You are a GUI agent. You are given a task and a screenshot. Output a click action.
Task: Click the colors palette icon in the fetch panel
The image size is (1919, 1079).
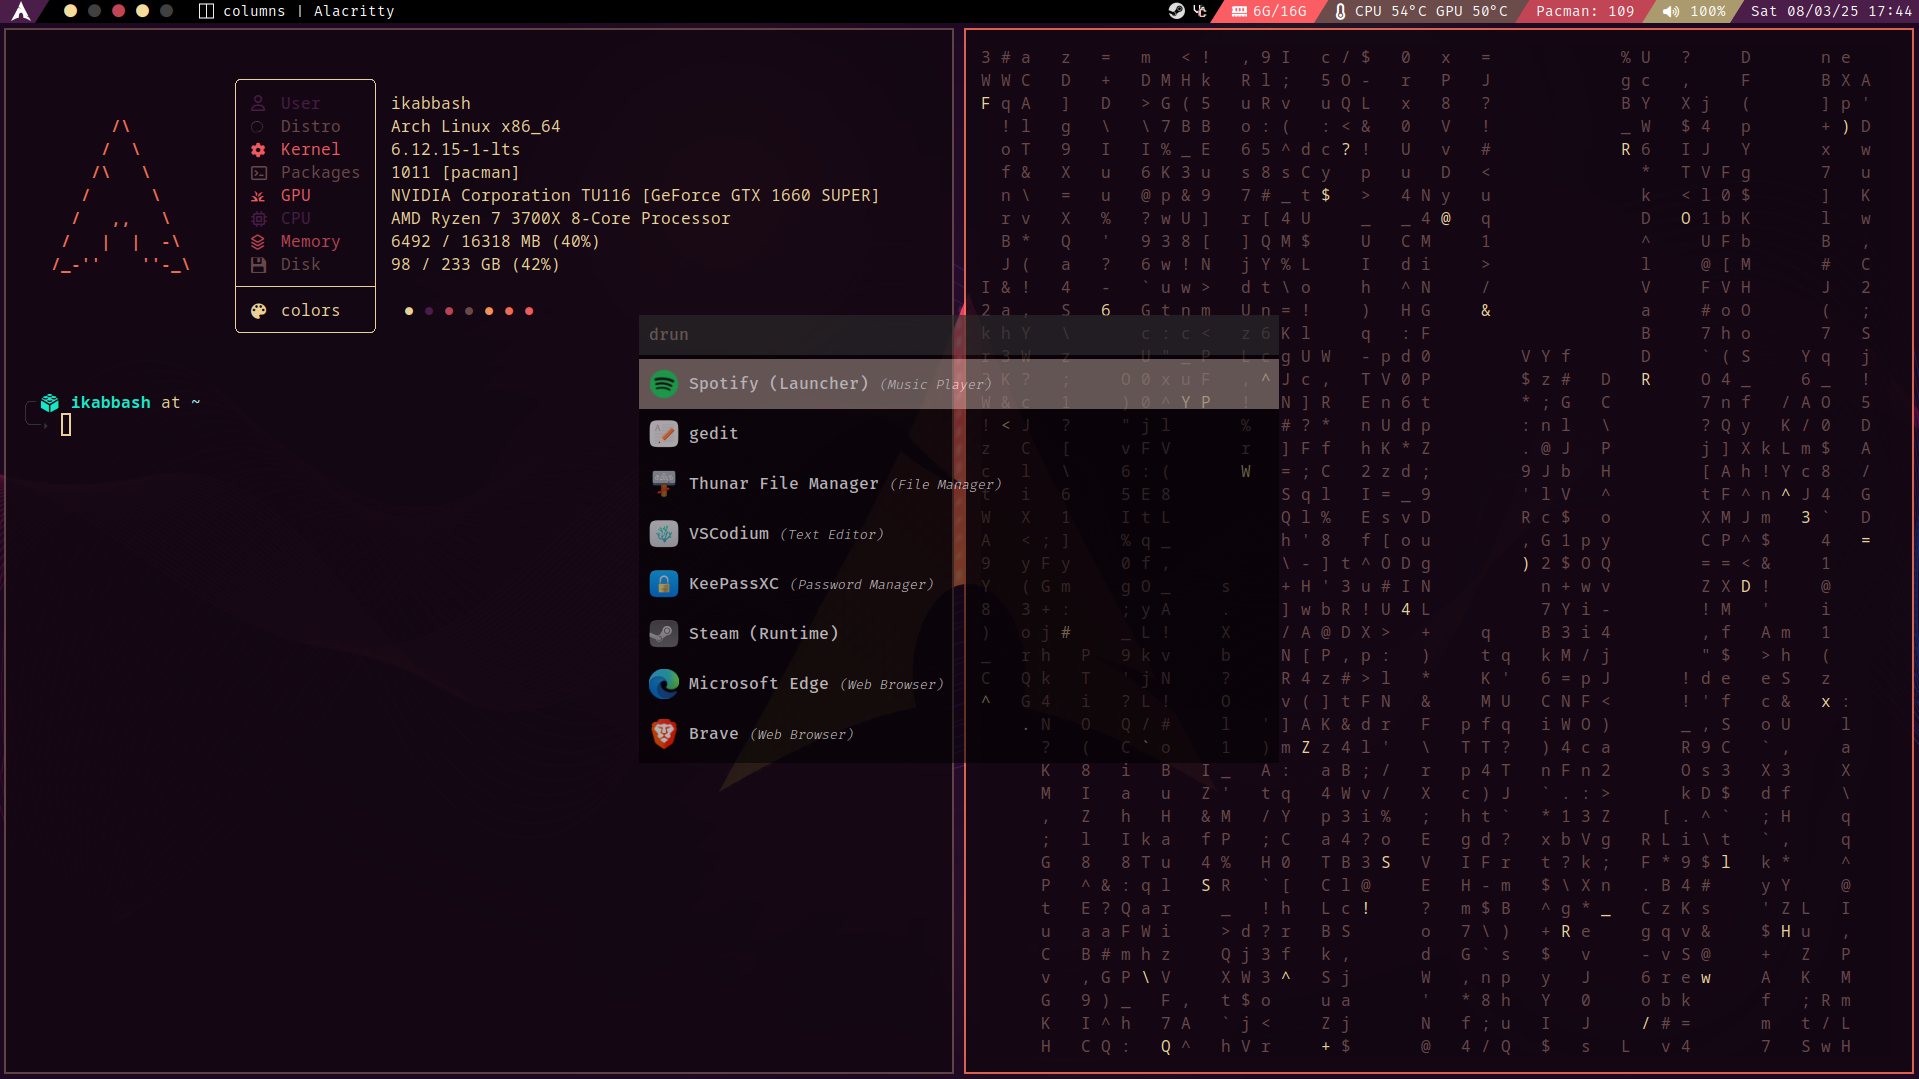[258, 311]
